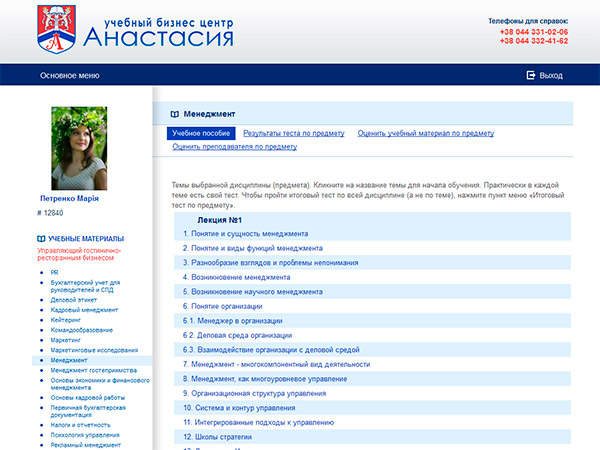Open topic 6.1 Менеджер в организации
Image resolution: width=600 pixels, height=450 pixels.
232,321
